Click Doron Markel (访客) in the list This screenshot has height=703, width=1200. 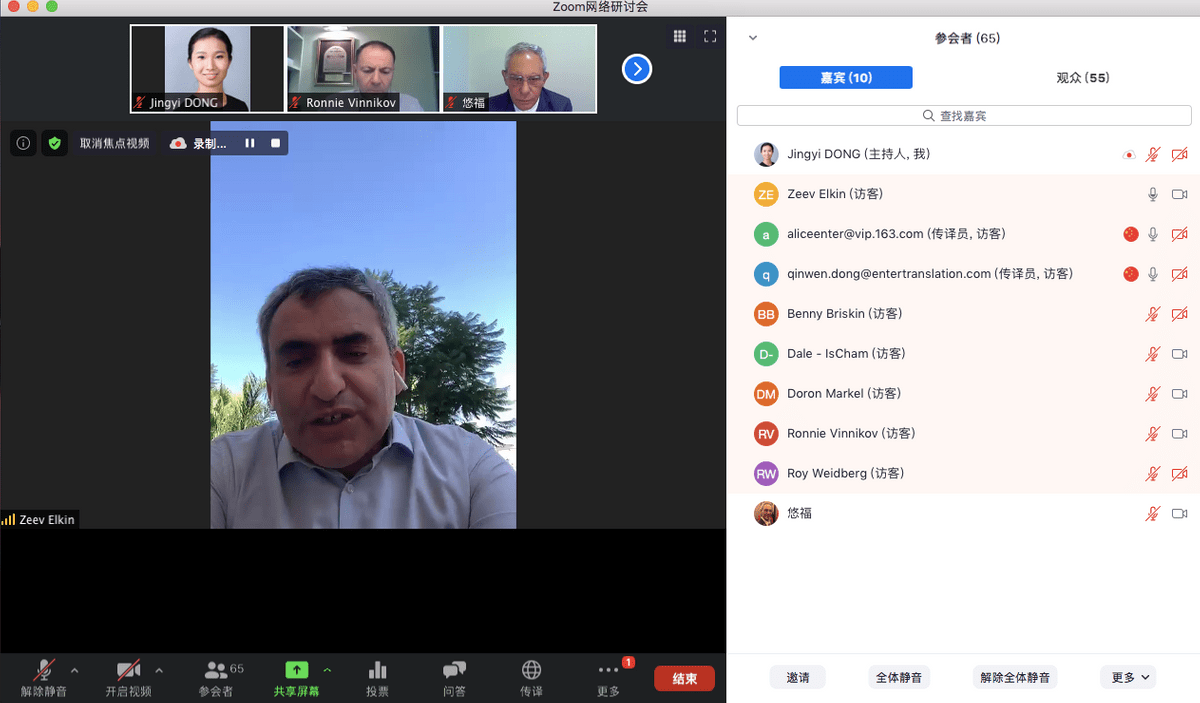[844, 394]
